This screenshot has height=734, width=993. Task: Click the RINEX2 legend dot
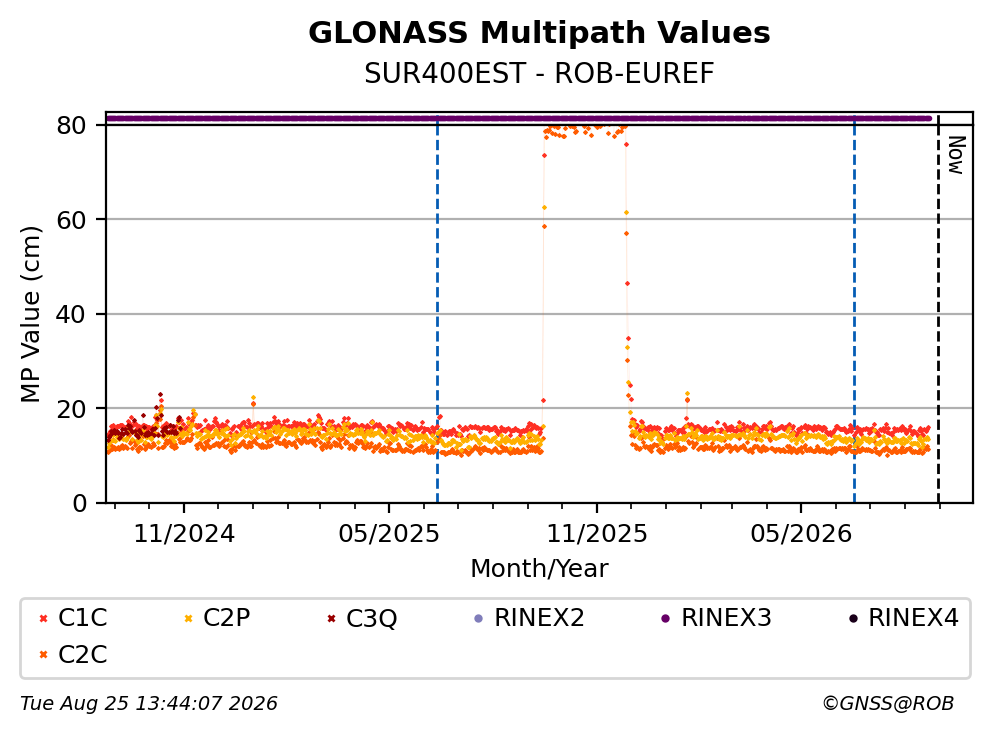click(479, 618)
